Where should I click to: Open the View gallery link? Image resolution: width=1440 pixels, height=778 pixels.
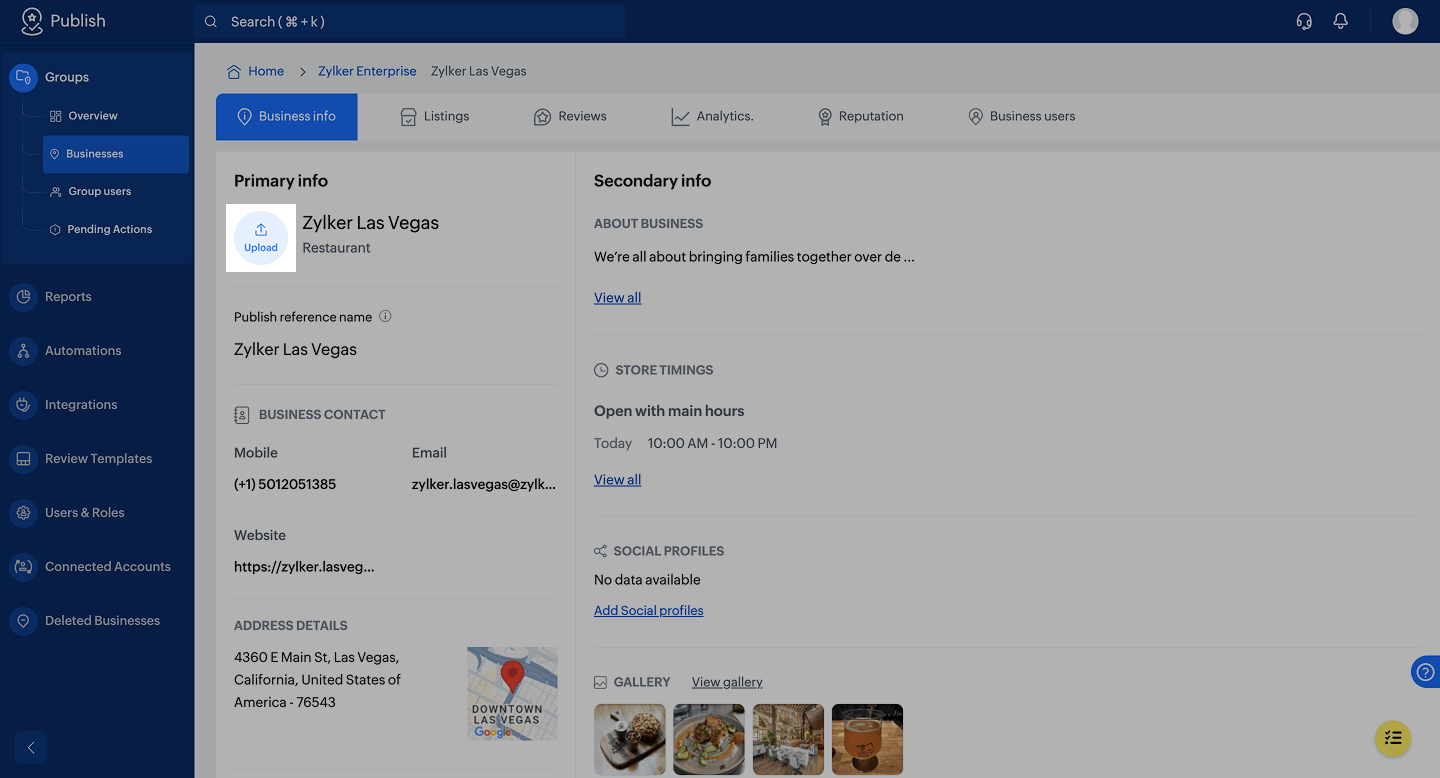(x=727, y=682)
